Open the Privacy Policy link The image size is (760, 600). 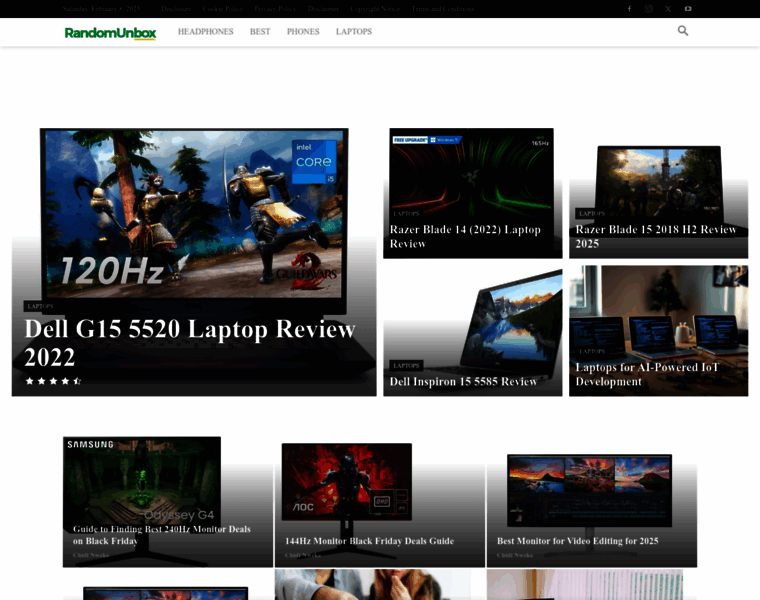[x=275, y=9]
